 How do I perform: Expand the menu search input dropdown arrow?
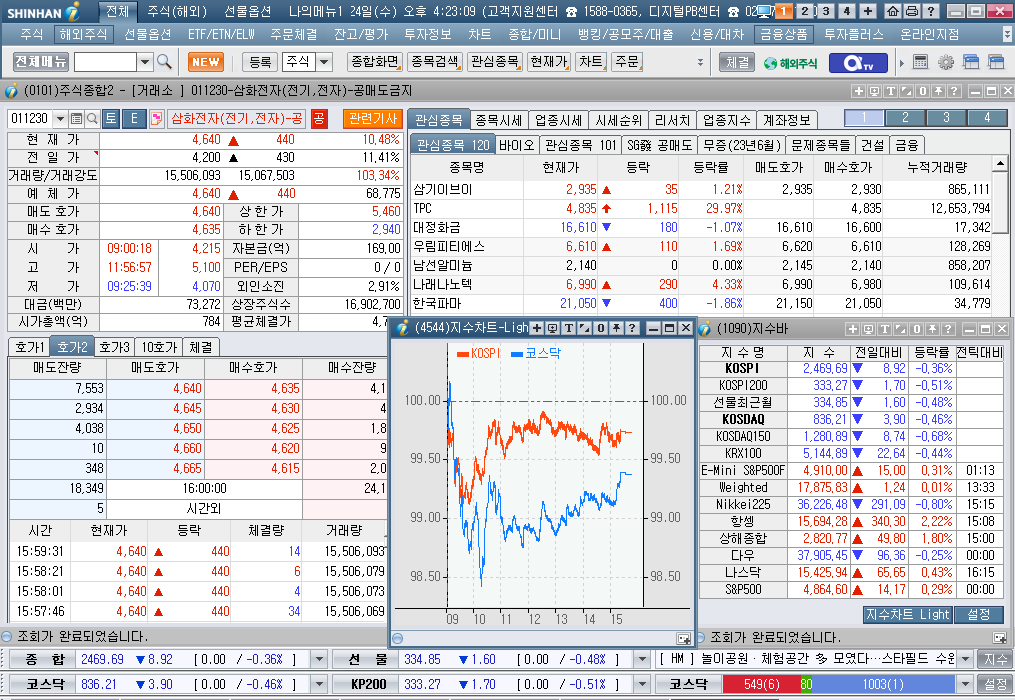[145, 62]
